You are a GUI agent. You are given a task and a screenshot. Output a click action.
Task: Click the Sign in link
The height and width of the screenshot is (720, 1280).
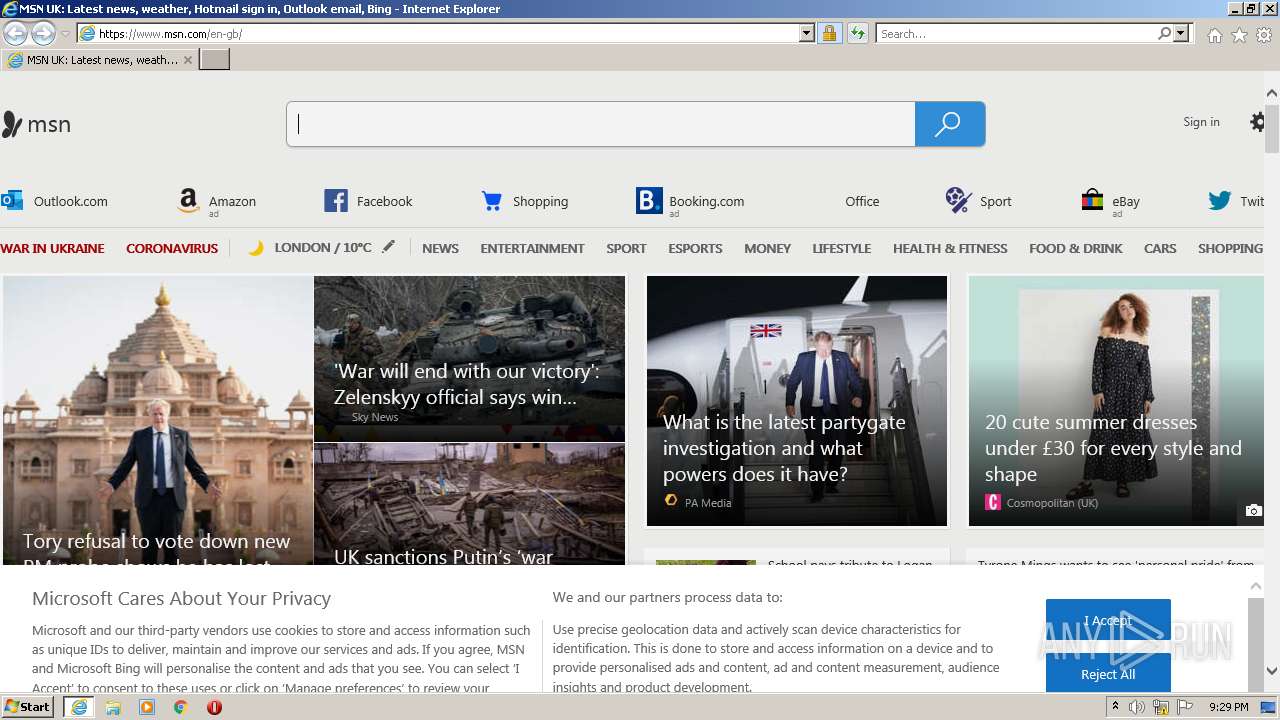[x=1201, y=122]
